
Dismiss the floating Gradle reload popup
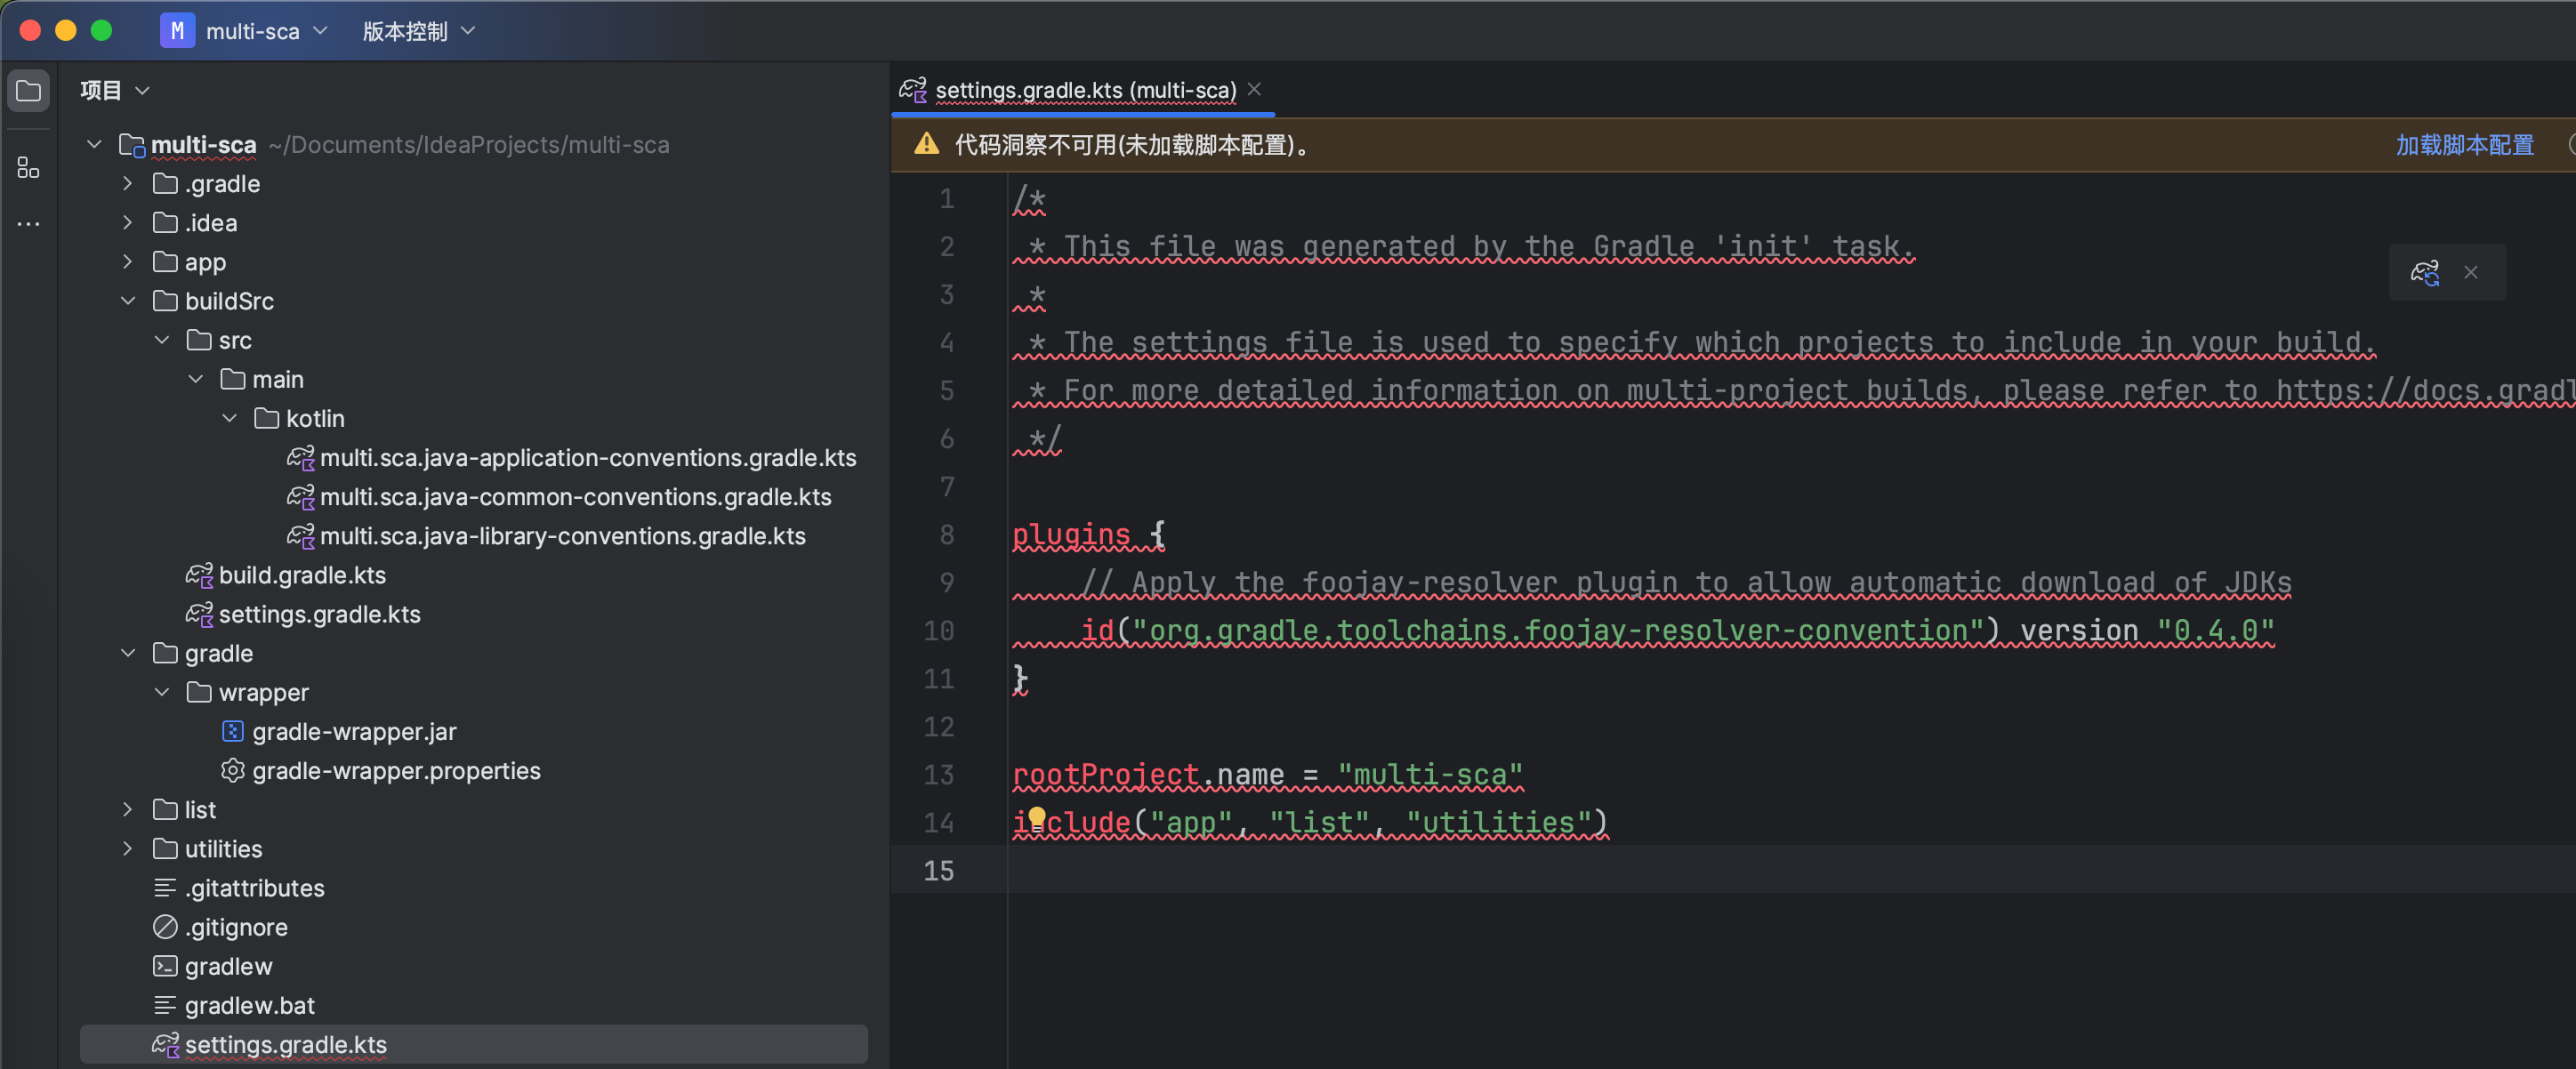(2471, 272)
